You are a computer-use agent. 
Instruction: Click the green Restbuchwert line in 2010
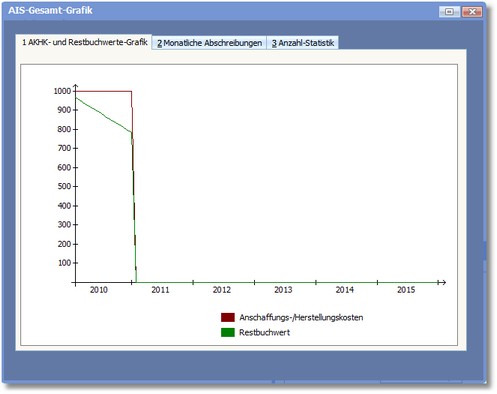tap(103, 114)
